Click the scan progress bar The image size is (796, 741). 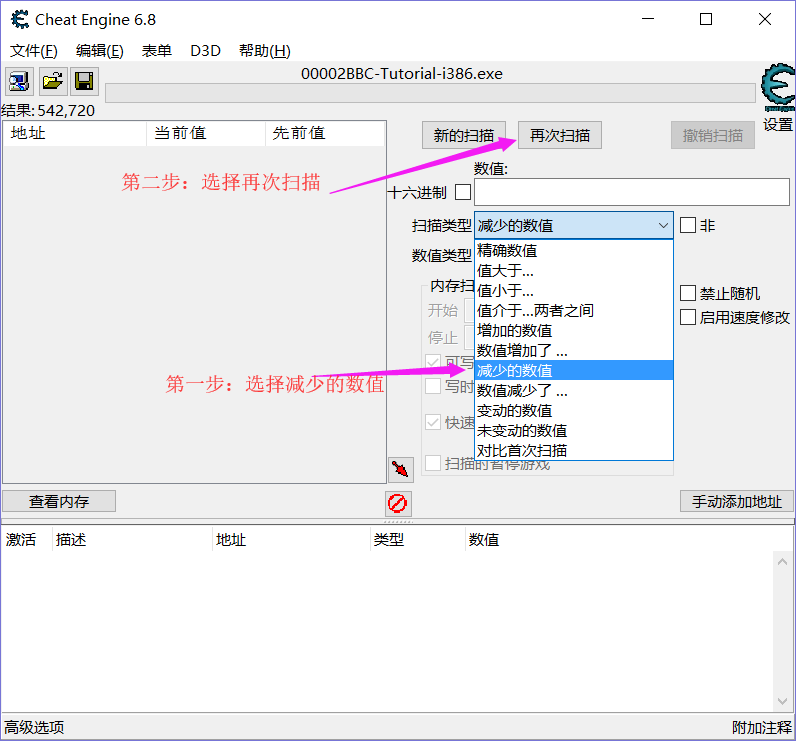(x=430, y=93)
